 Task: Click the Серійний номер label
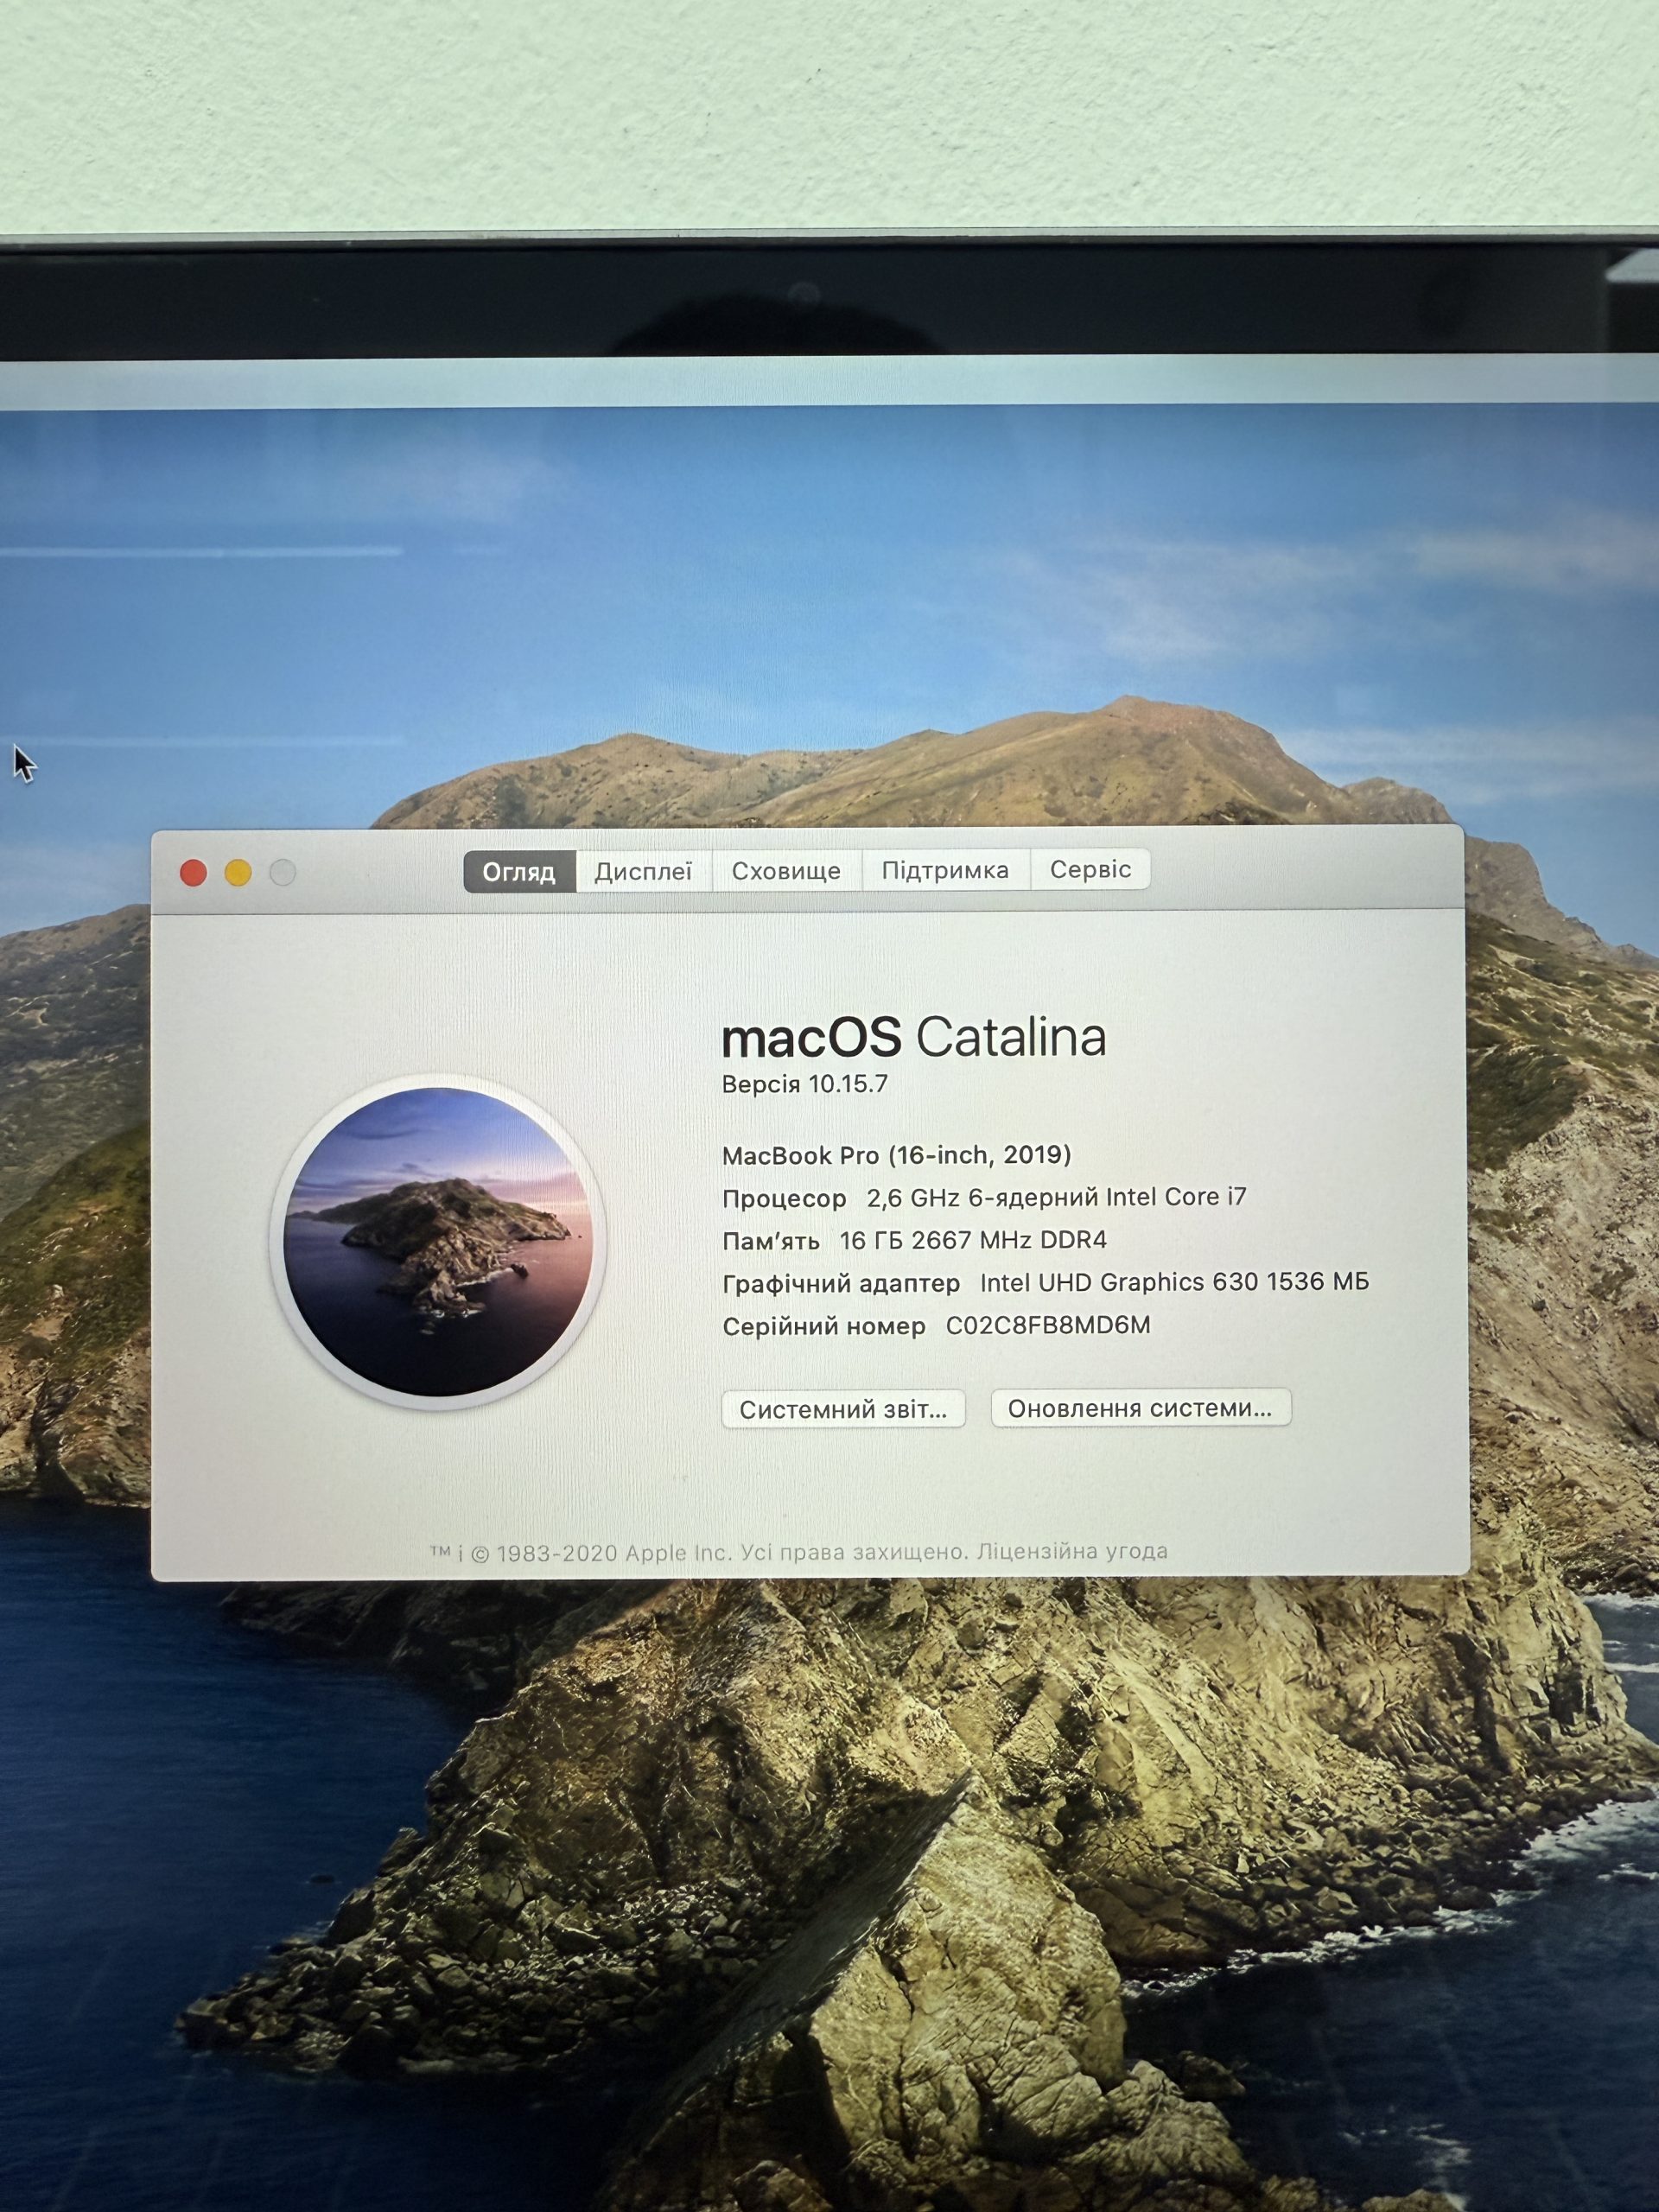coord(824,1326)
